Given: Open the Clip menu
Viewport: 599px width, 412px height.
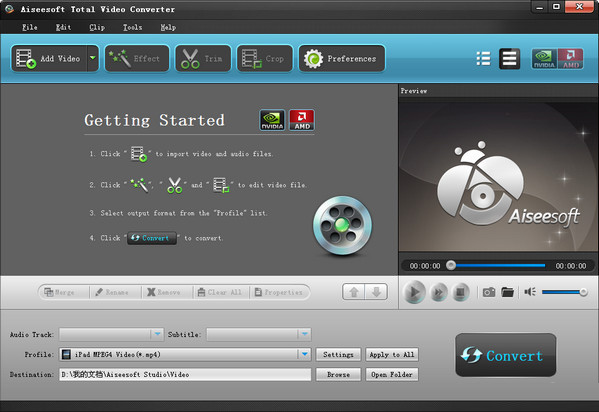Looking at the screenshot, I should pos(97,27).
